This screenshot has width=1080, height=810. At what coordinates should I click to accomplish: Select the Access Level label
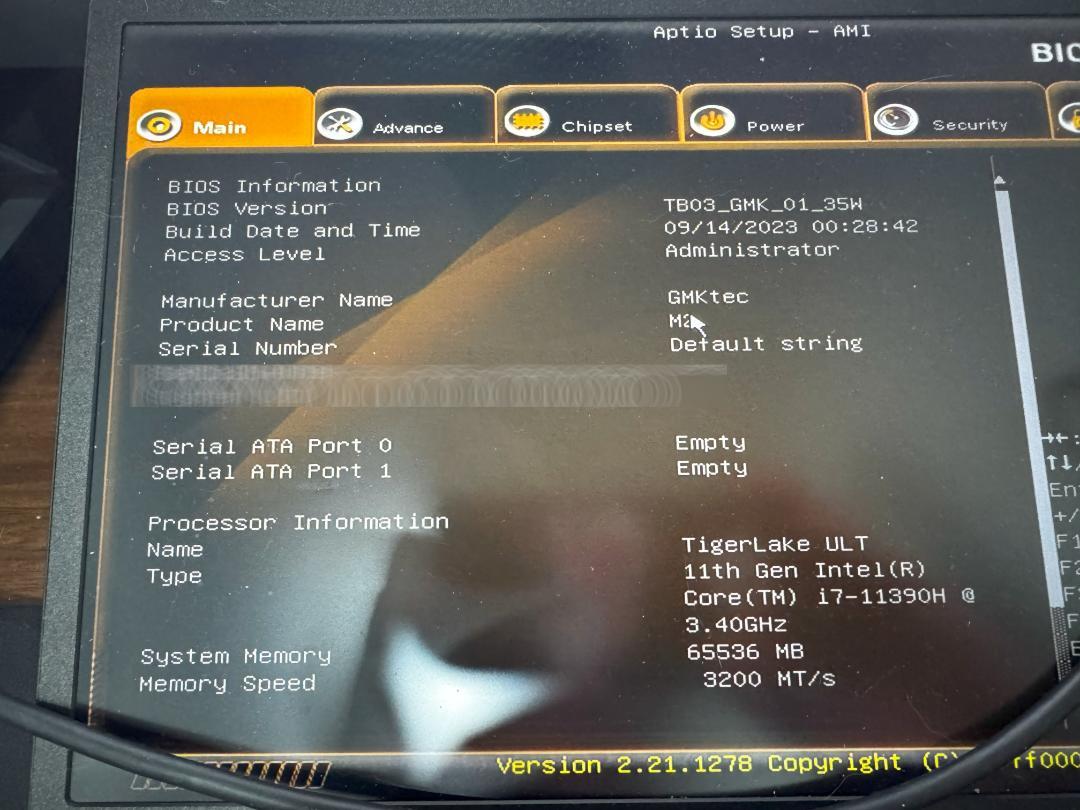(x=245, y=254)
